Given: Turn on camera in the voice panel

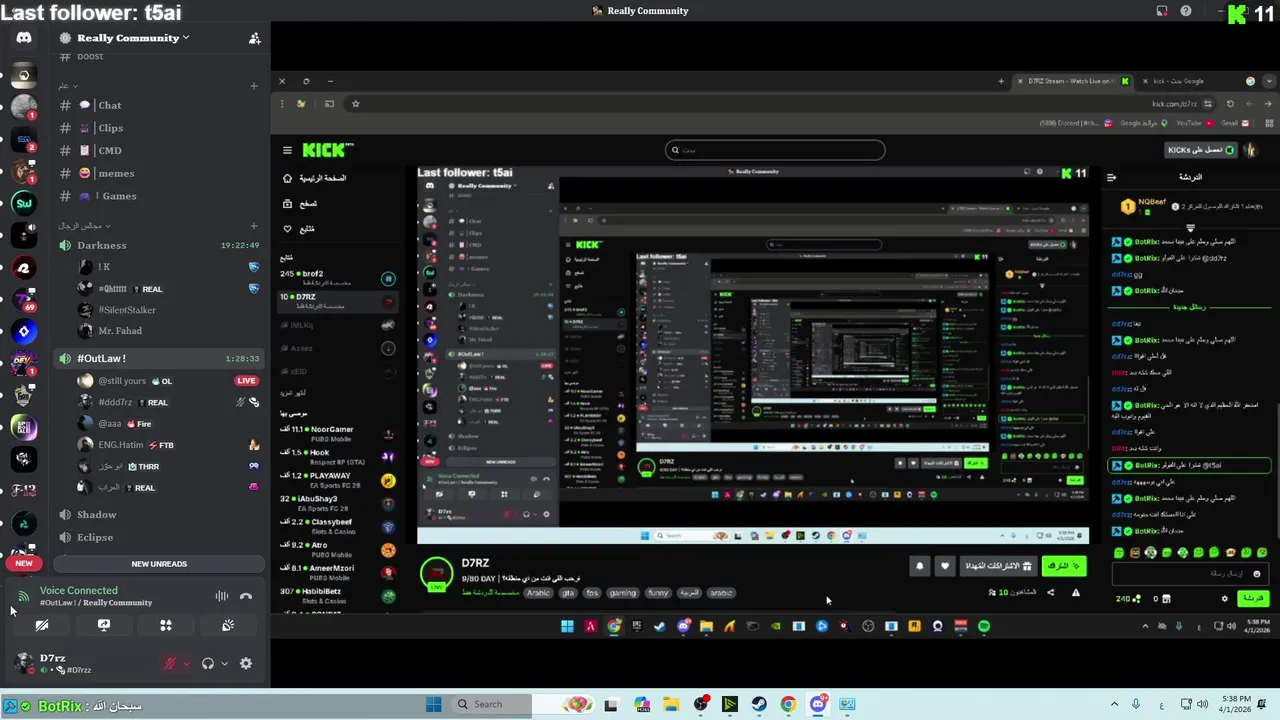Looking at the screenshot, I should coord(42,625).
